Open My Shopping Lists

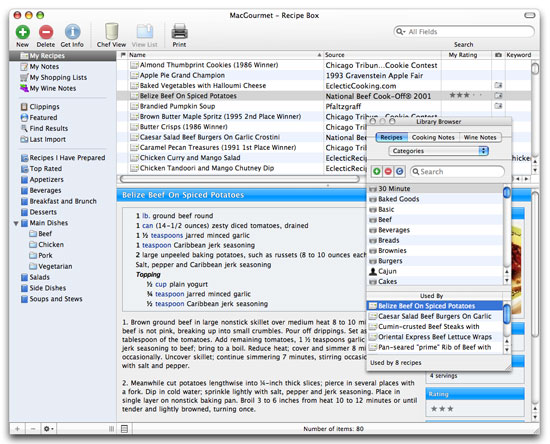[58, 78]
